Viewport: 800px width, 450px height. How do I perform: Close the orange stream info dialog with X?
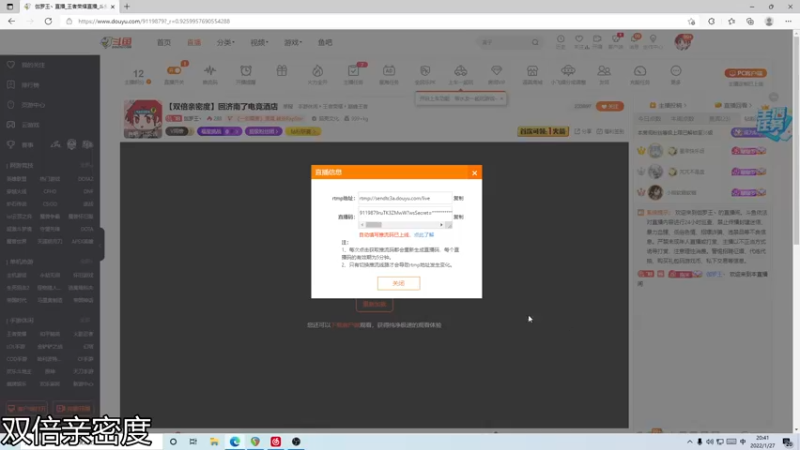point(474,173)
